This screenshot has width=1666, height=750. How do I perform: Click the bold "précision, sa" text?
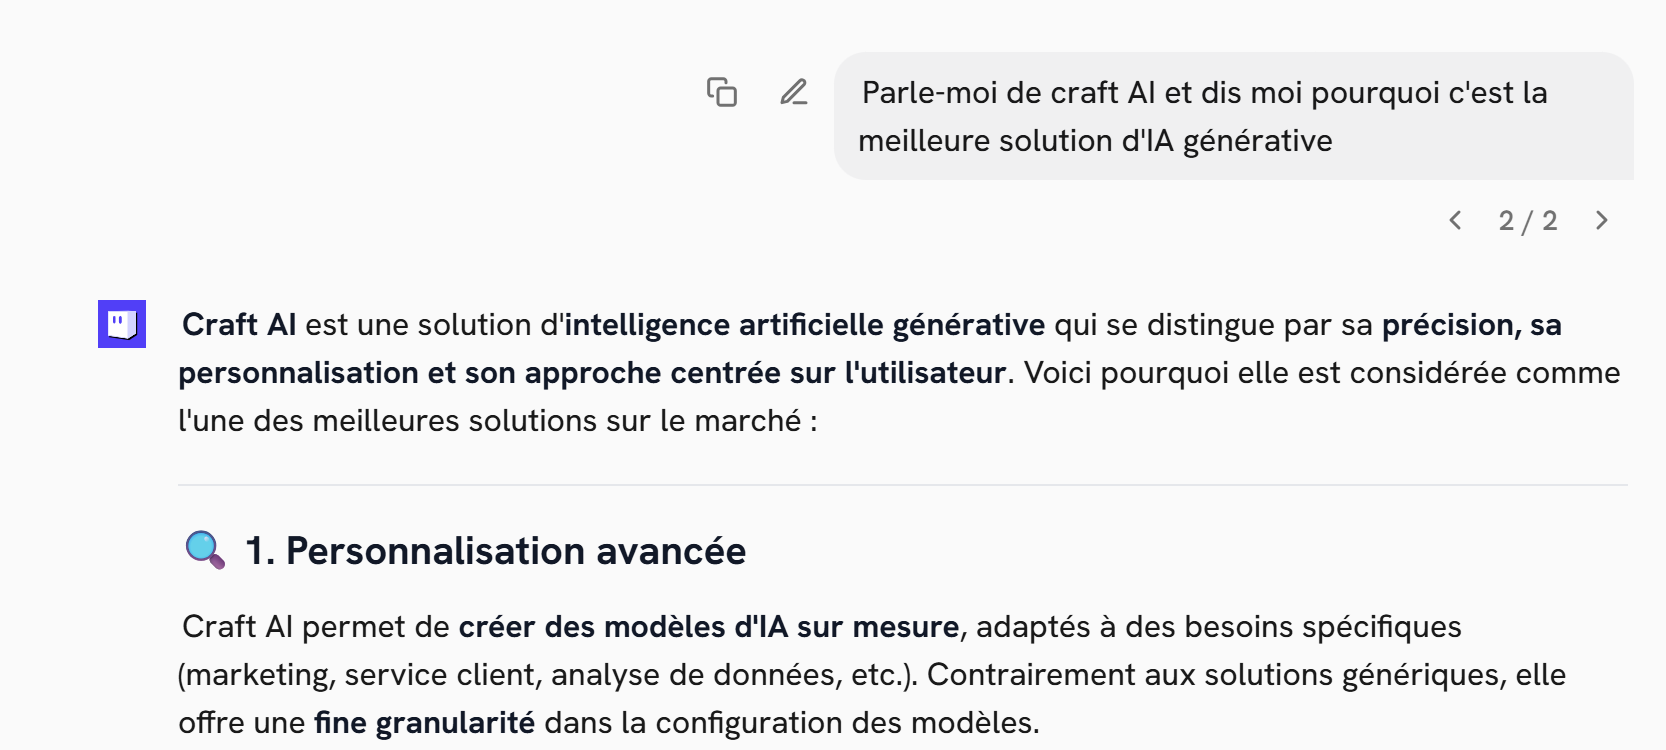pyautogui.click(x=1471, y=325)
